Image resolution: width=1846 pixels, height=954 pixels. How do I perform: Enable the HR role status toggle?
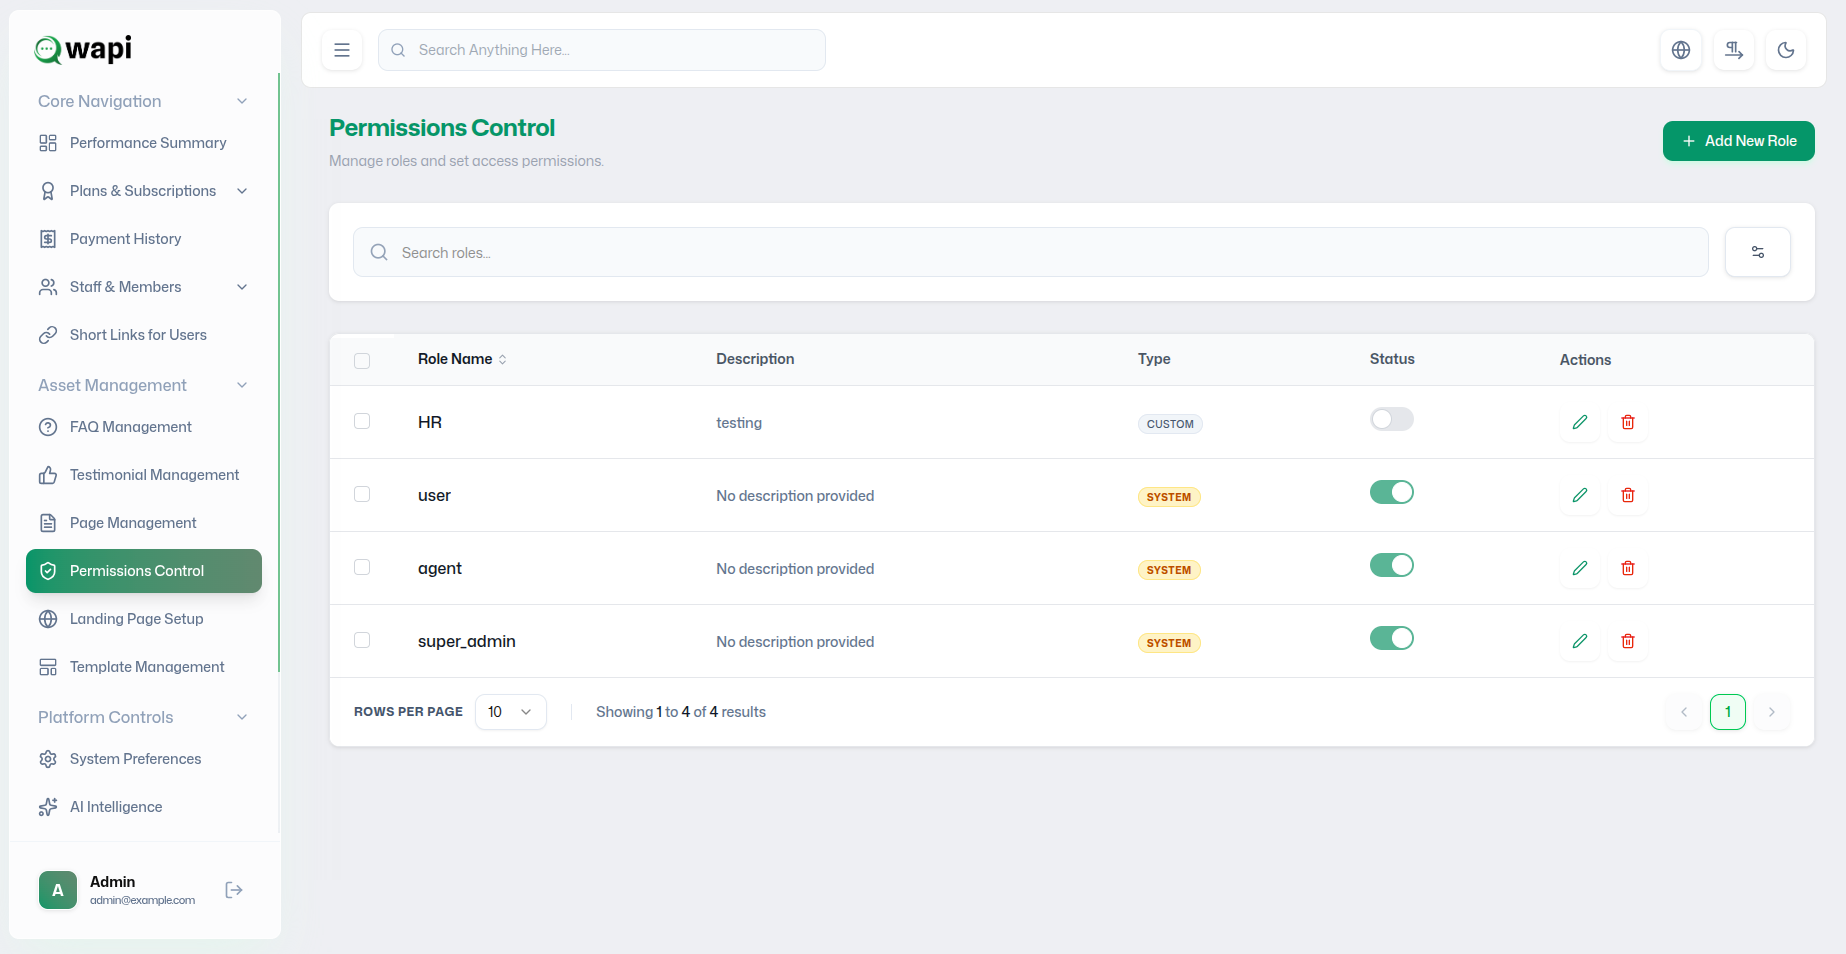(1392, 419)
